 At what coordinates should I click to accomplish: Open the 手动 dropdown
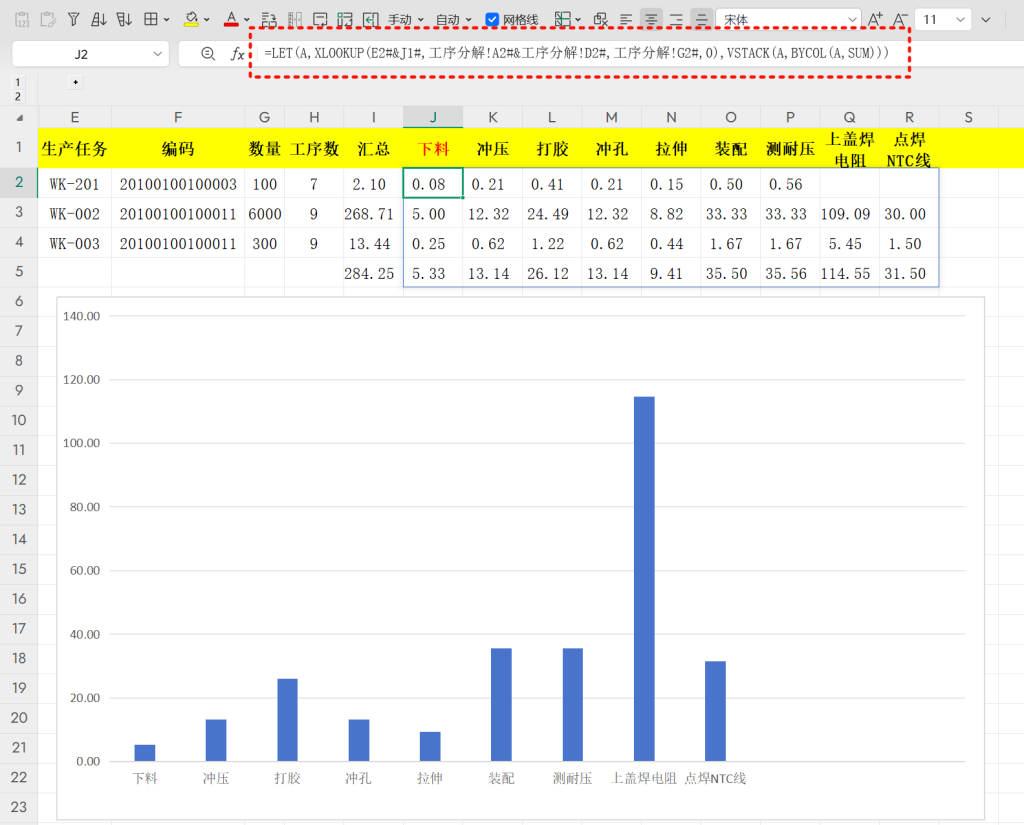click(x=406, y=20)
